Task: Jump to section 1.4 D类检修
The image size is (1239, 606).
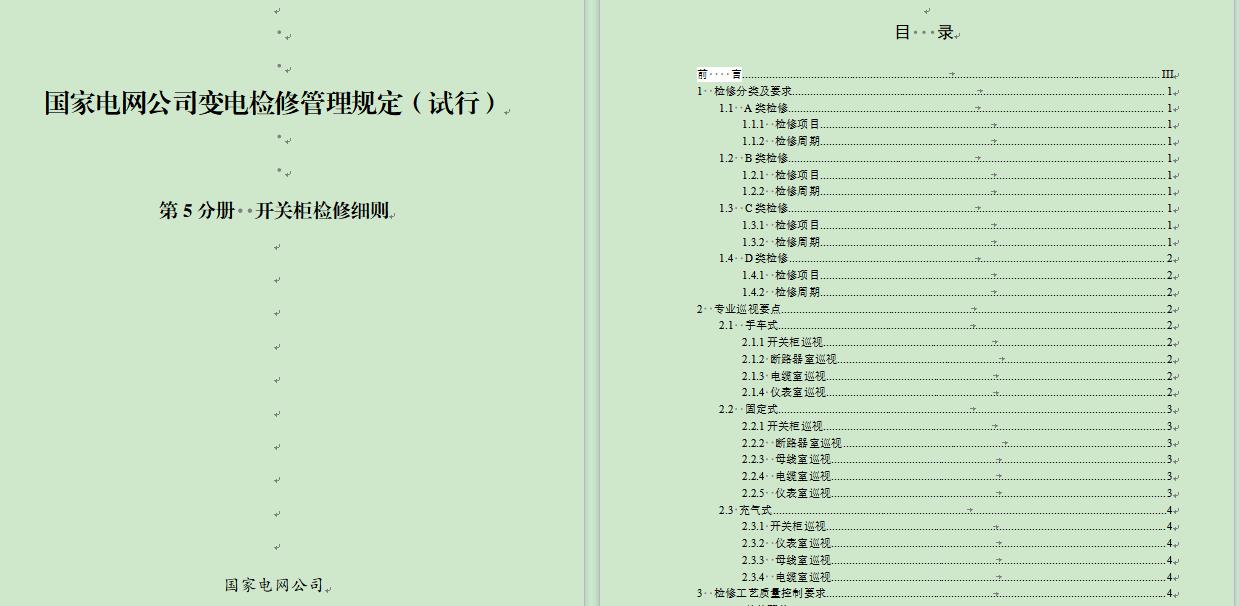Action: (947, 258)
